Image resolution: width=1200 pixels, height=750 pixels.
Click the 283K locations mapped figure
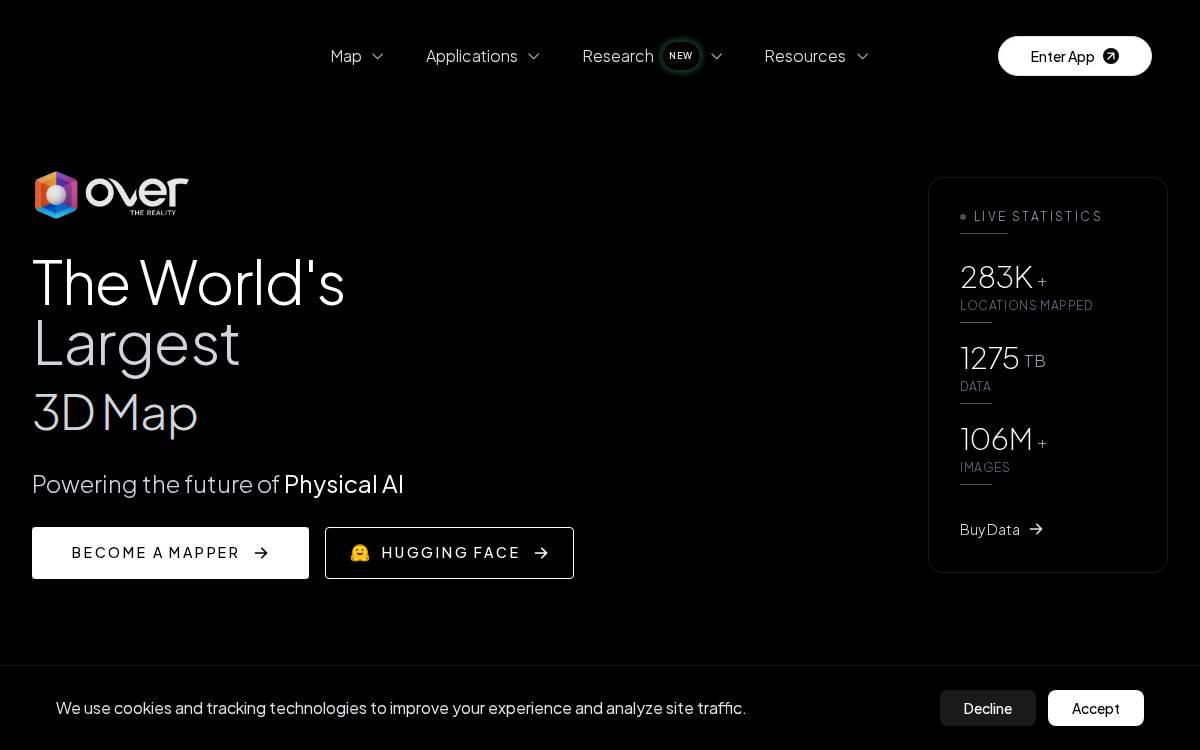pyautogui.click(x=1003, y=277)
